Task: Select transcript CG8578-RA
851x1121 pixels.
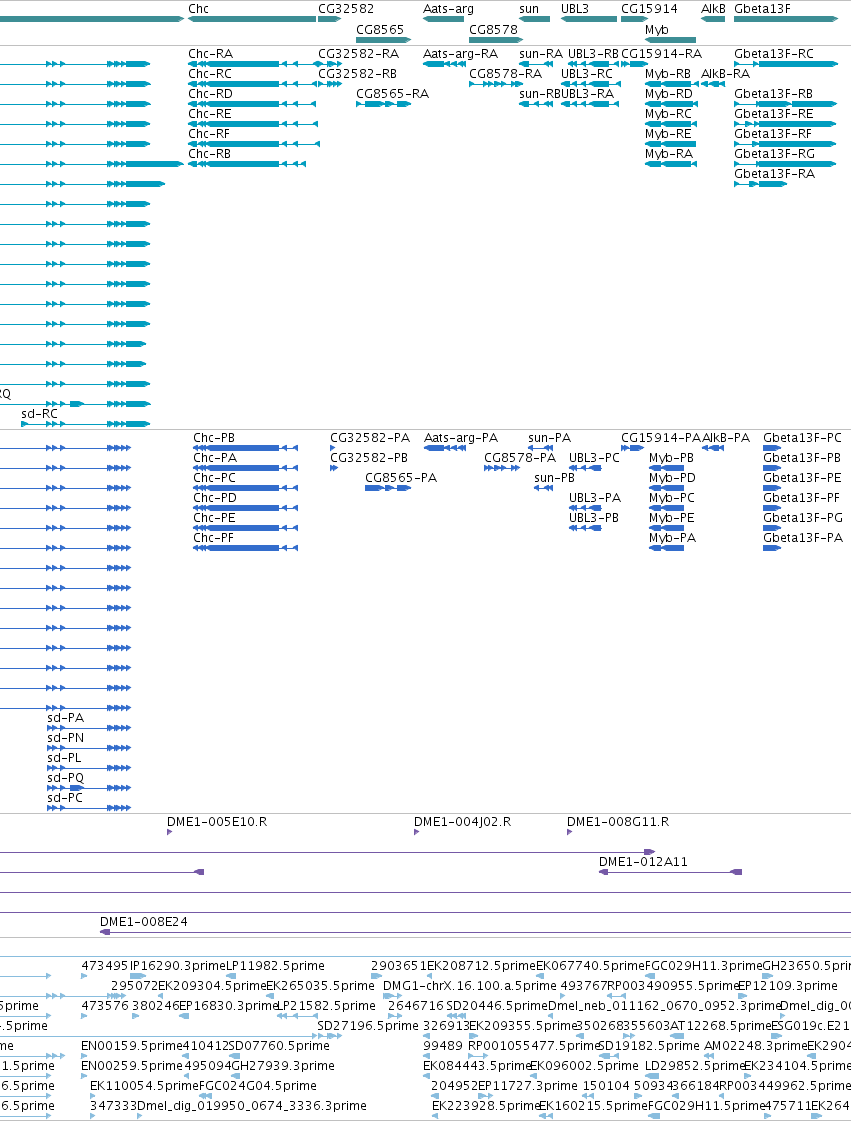Action: pos(505,74)
